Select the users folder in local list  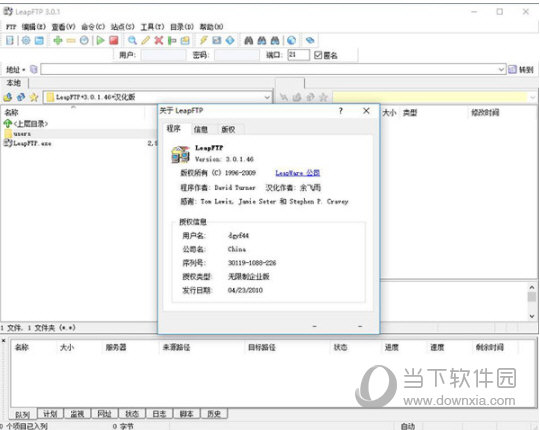pyautogui.click(x=22, y=134)
